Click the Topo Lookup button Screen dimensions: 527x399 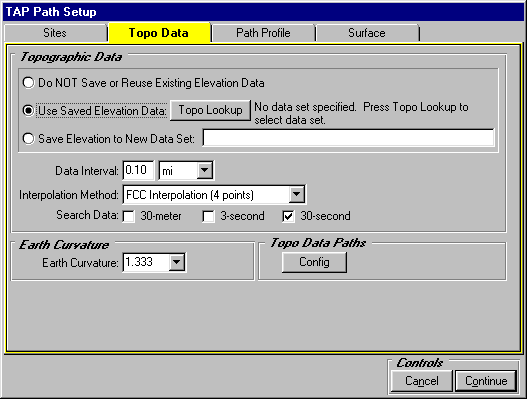(x=210, y=110)
